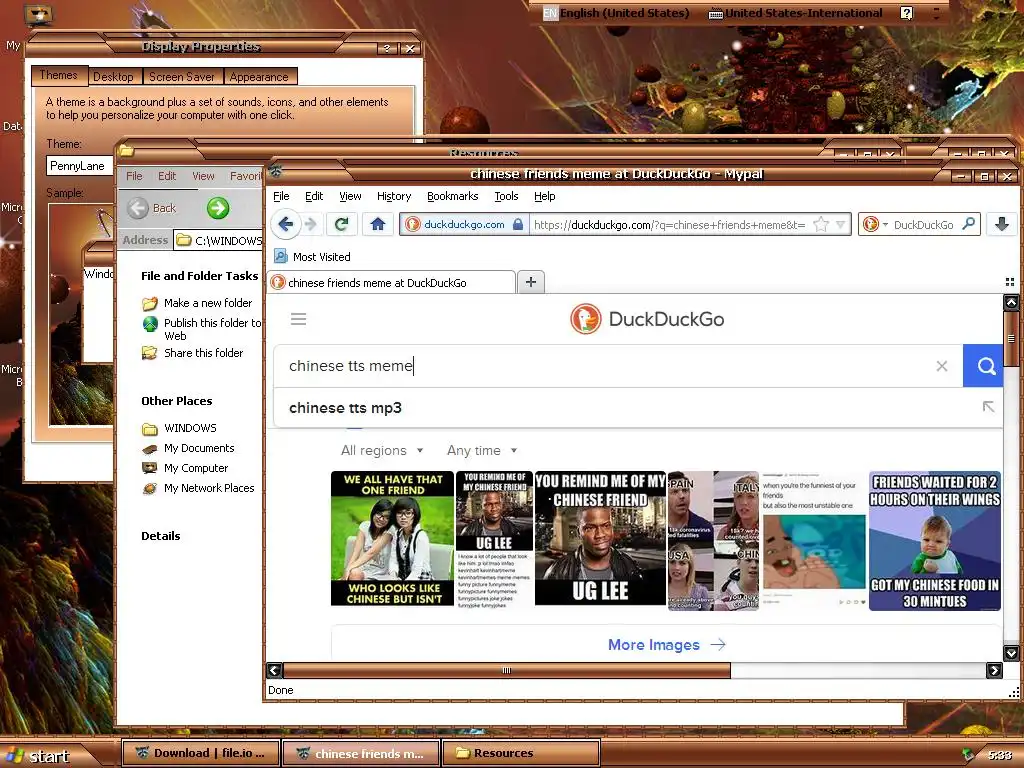
Task: Clear the search text with the X
Action: [x=942, y=366]
